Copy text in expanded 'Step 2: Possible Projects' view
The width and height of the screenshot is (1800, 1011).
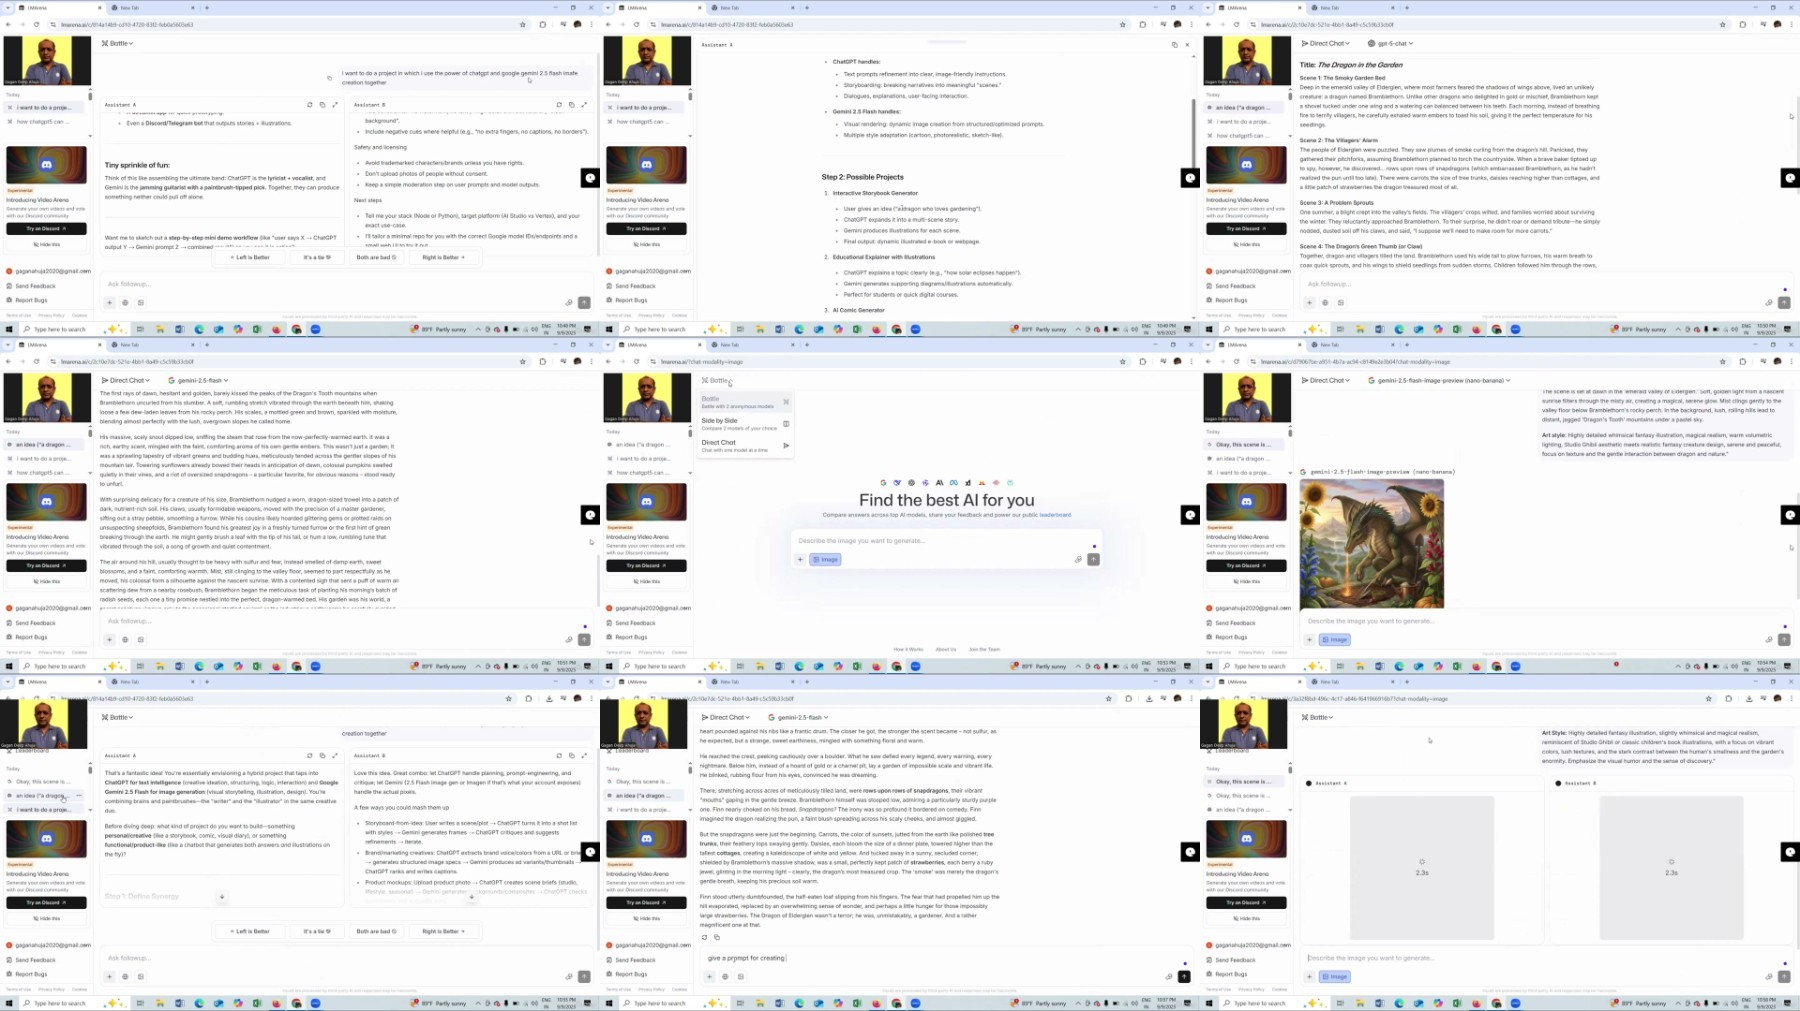click(x=1174, y=45)
